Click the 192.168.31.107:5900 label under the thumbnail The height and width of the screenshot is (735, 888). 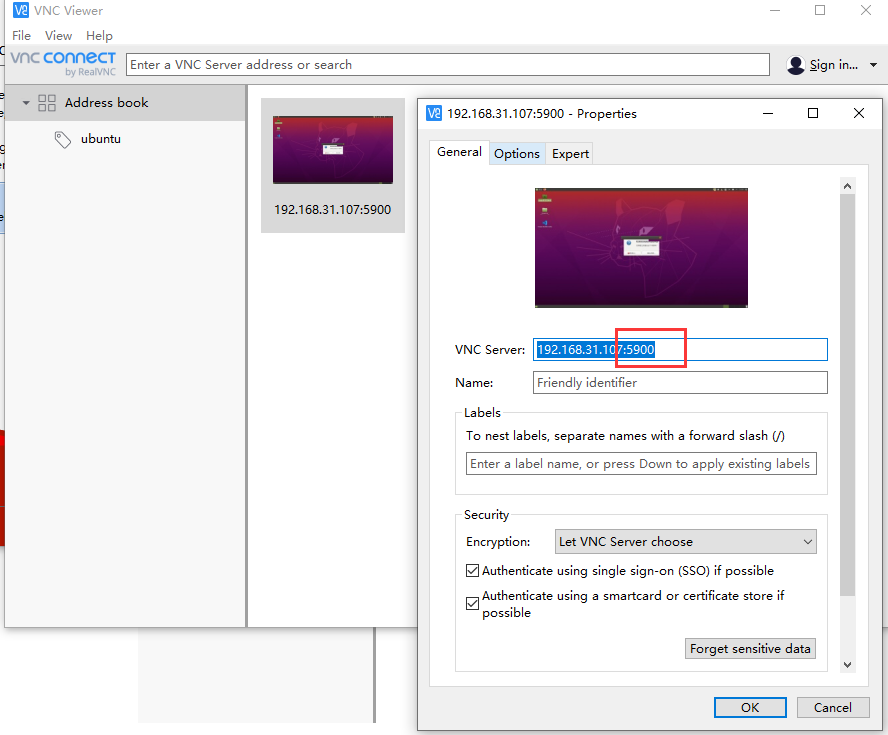click(x=332, y=210)
